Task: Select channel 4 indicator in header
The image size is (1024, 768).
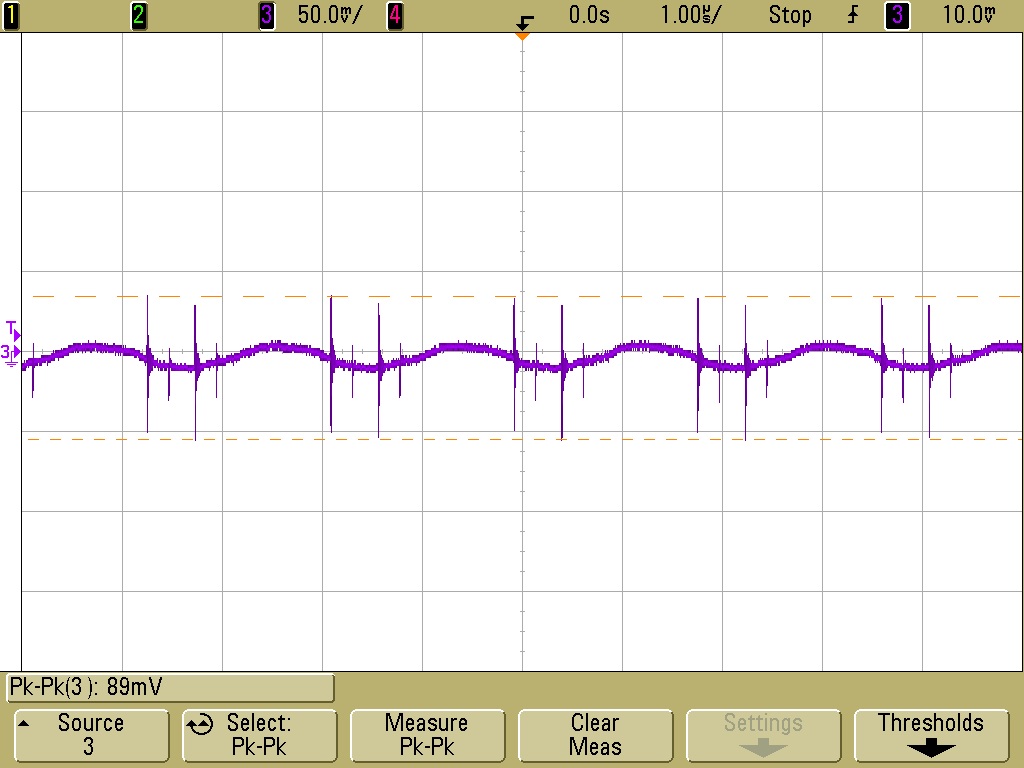Action: pyautogui.click(x=394, y=16)
